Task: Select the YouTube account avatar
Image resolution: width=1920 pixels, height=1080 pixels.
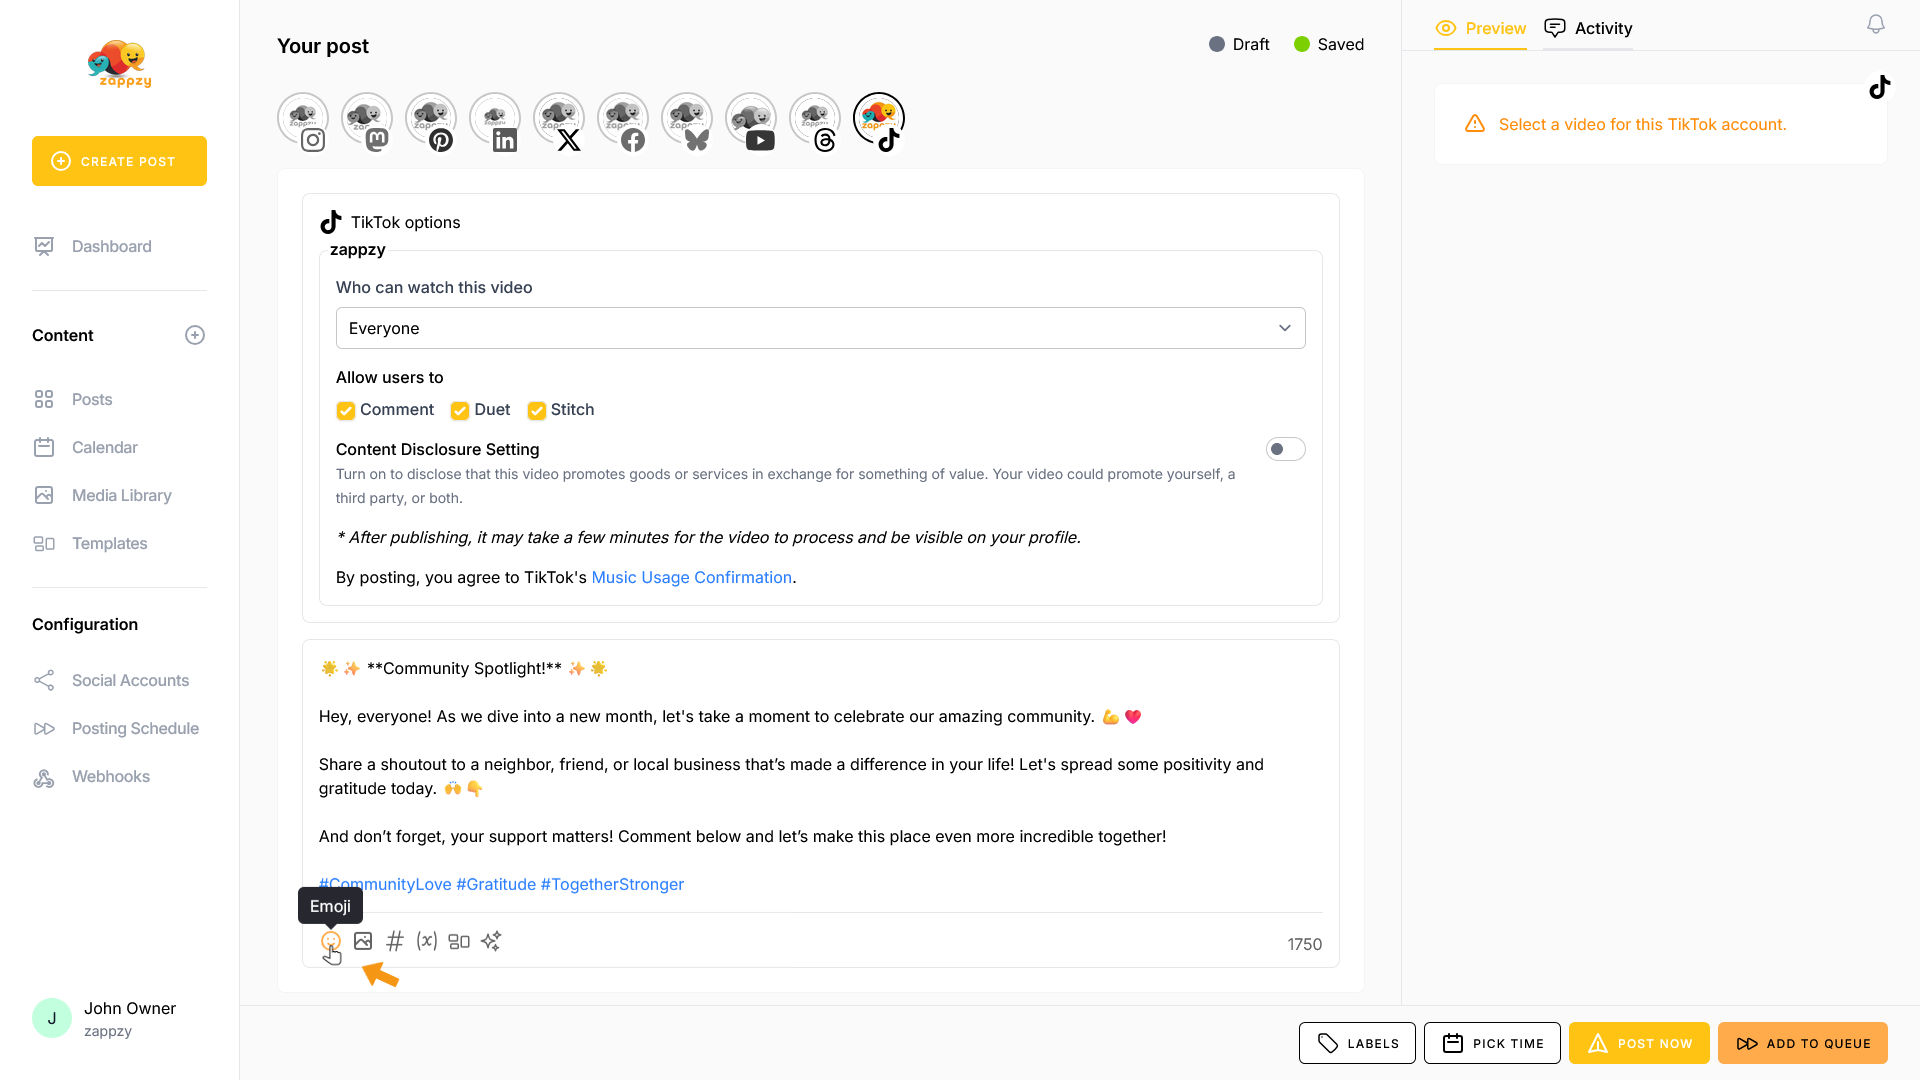Action: tap(751, 121)
